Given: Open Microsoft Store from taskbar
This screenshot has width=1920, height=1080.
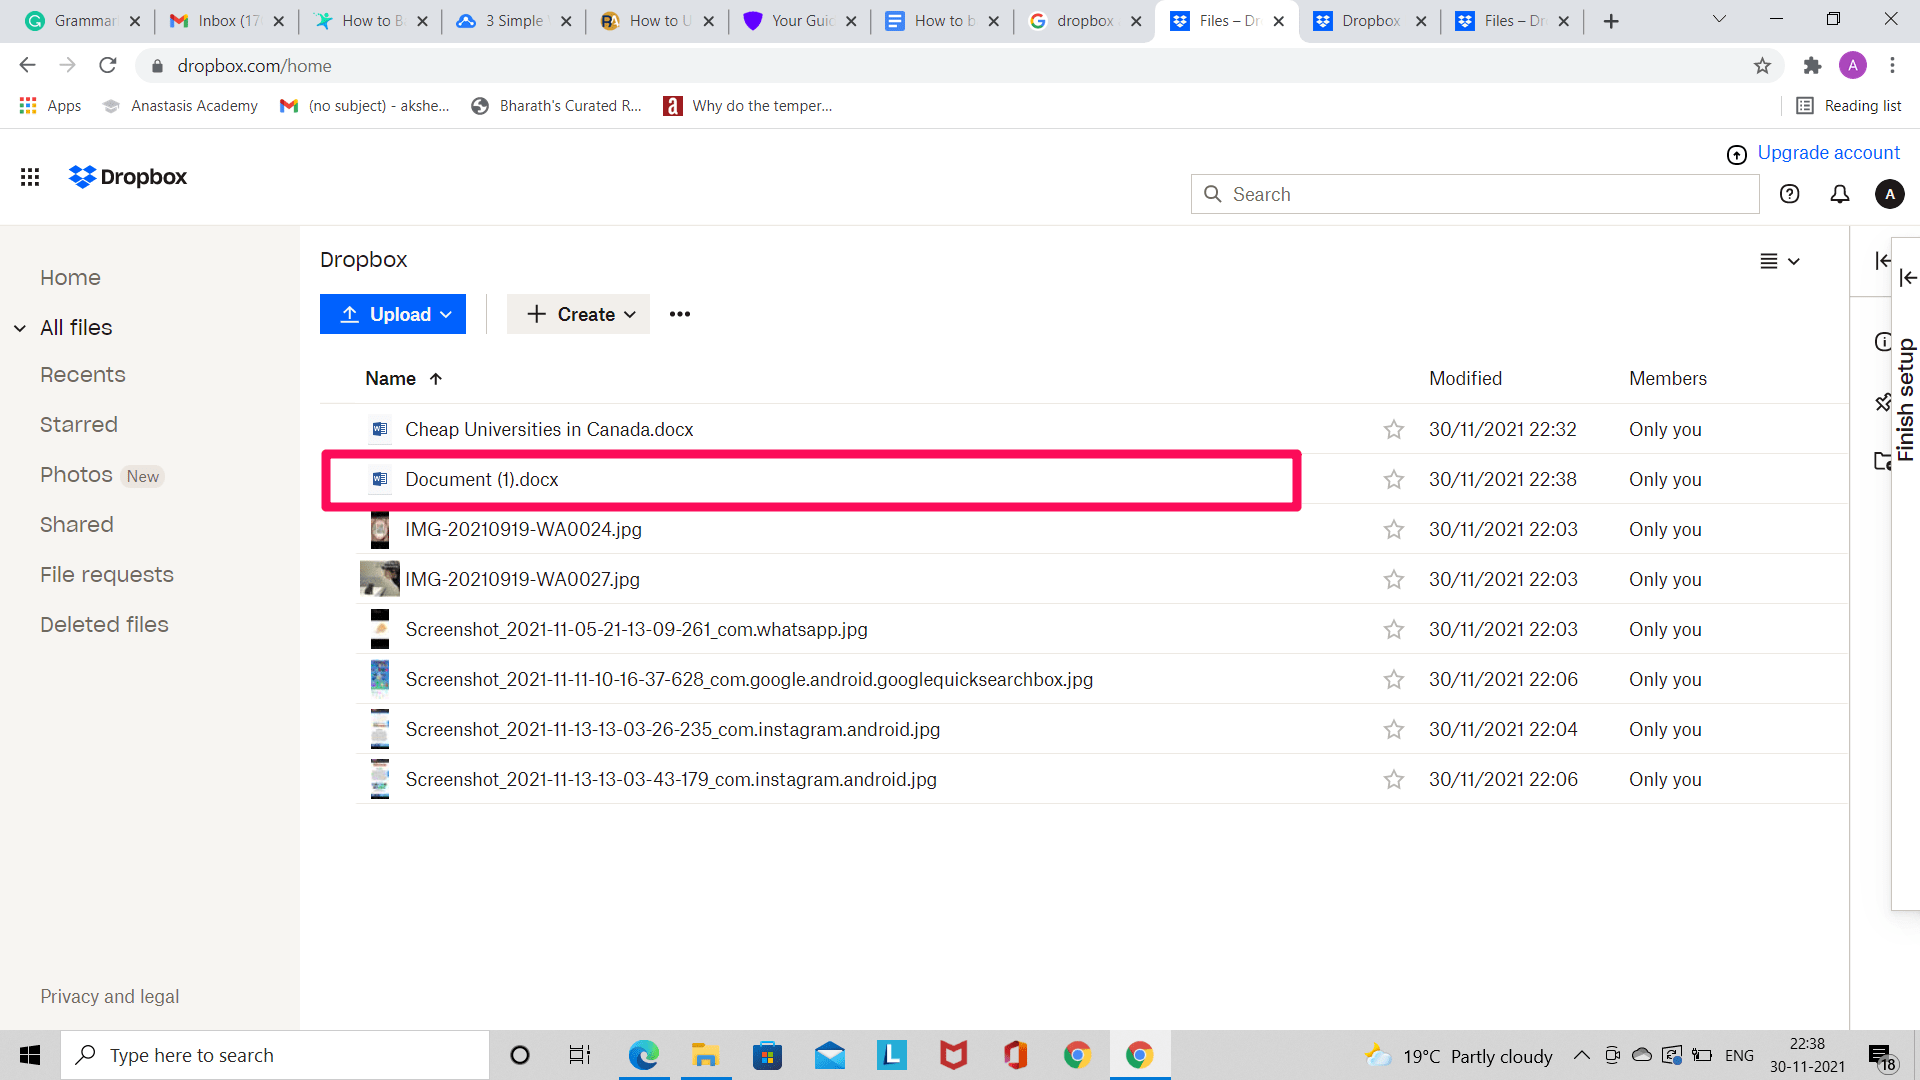Looking at the screenshot, I should pos(768,1055).
